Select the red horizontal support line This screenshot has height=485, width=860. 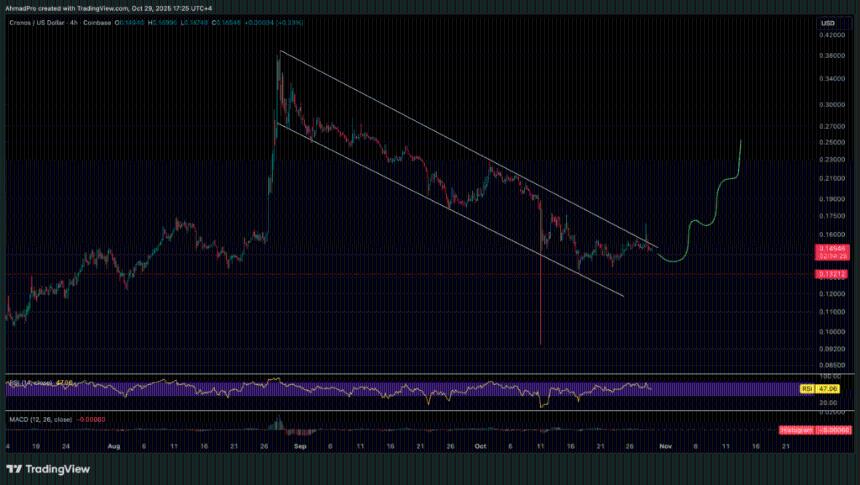(400, 272)
